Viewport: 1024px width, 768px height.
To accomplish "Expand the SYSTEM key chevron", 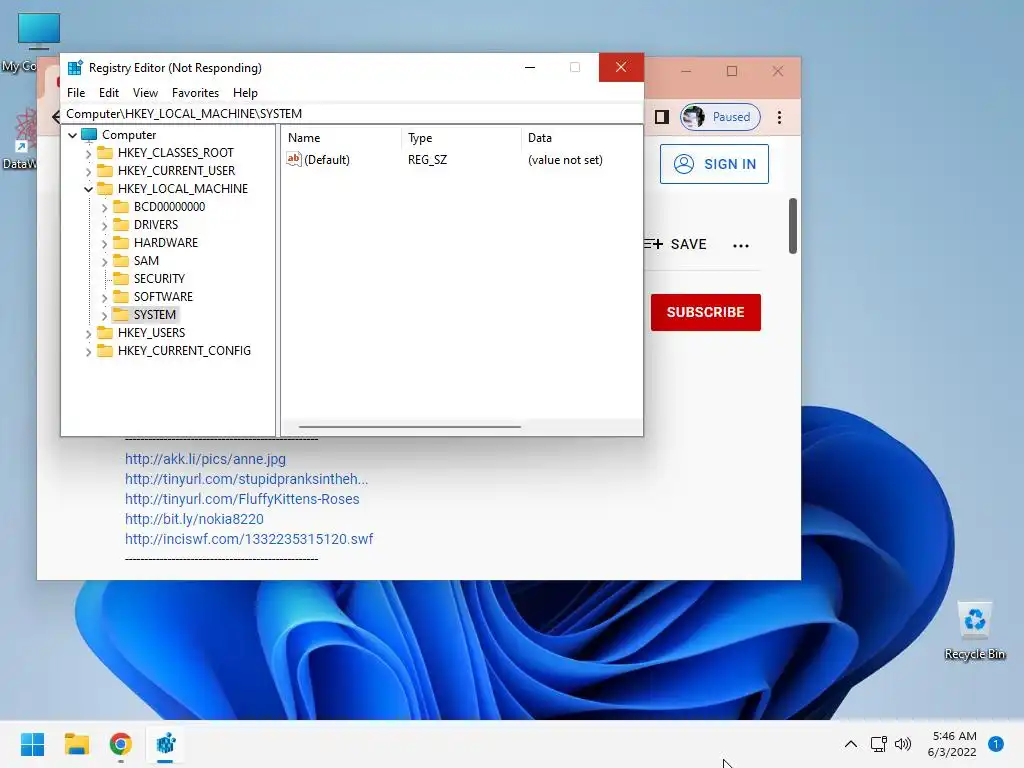I will click(x=104, y=315).
